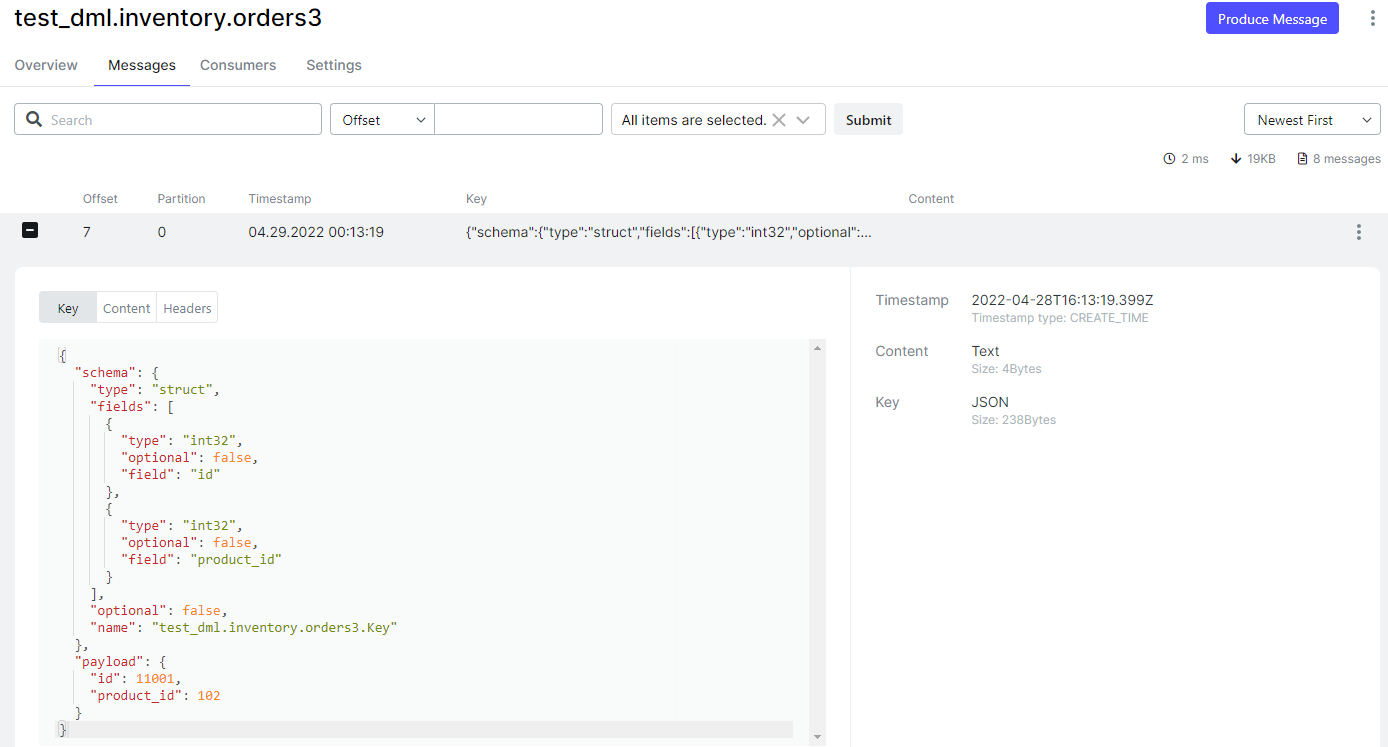Click the timestamp 04.29.2022 00:13:19
The width and height of the screenshot is (1388, 747).
coord(316,232)
